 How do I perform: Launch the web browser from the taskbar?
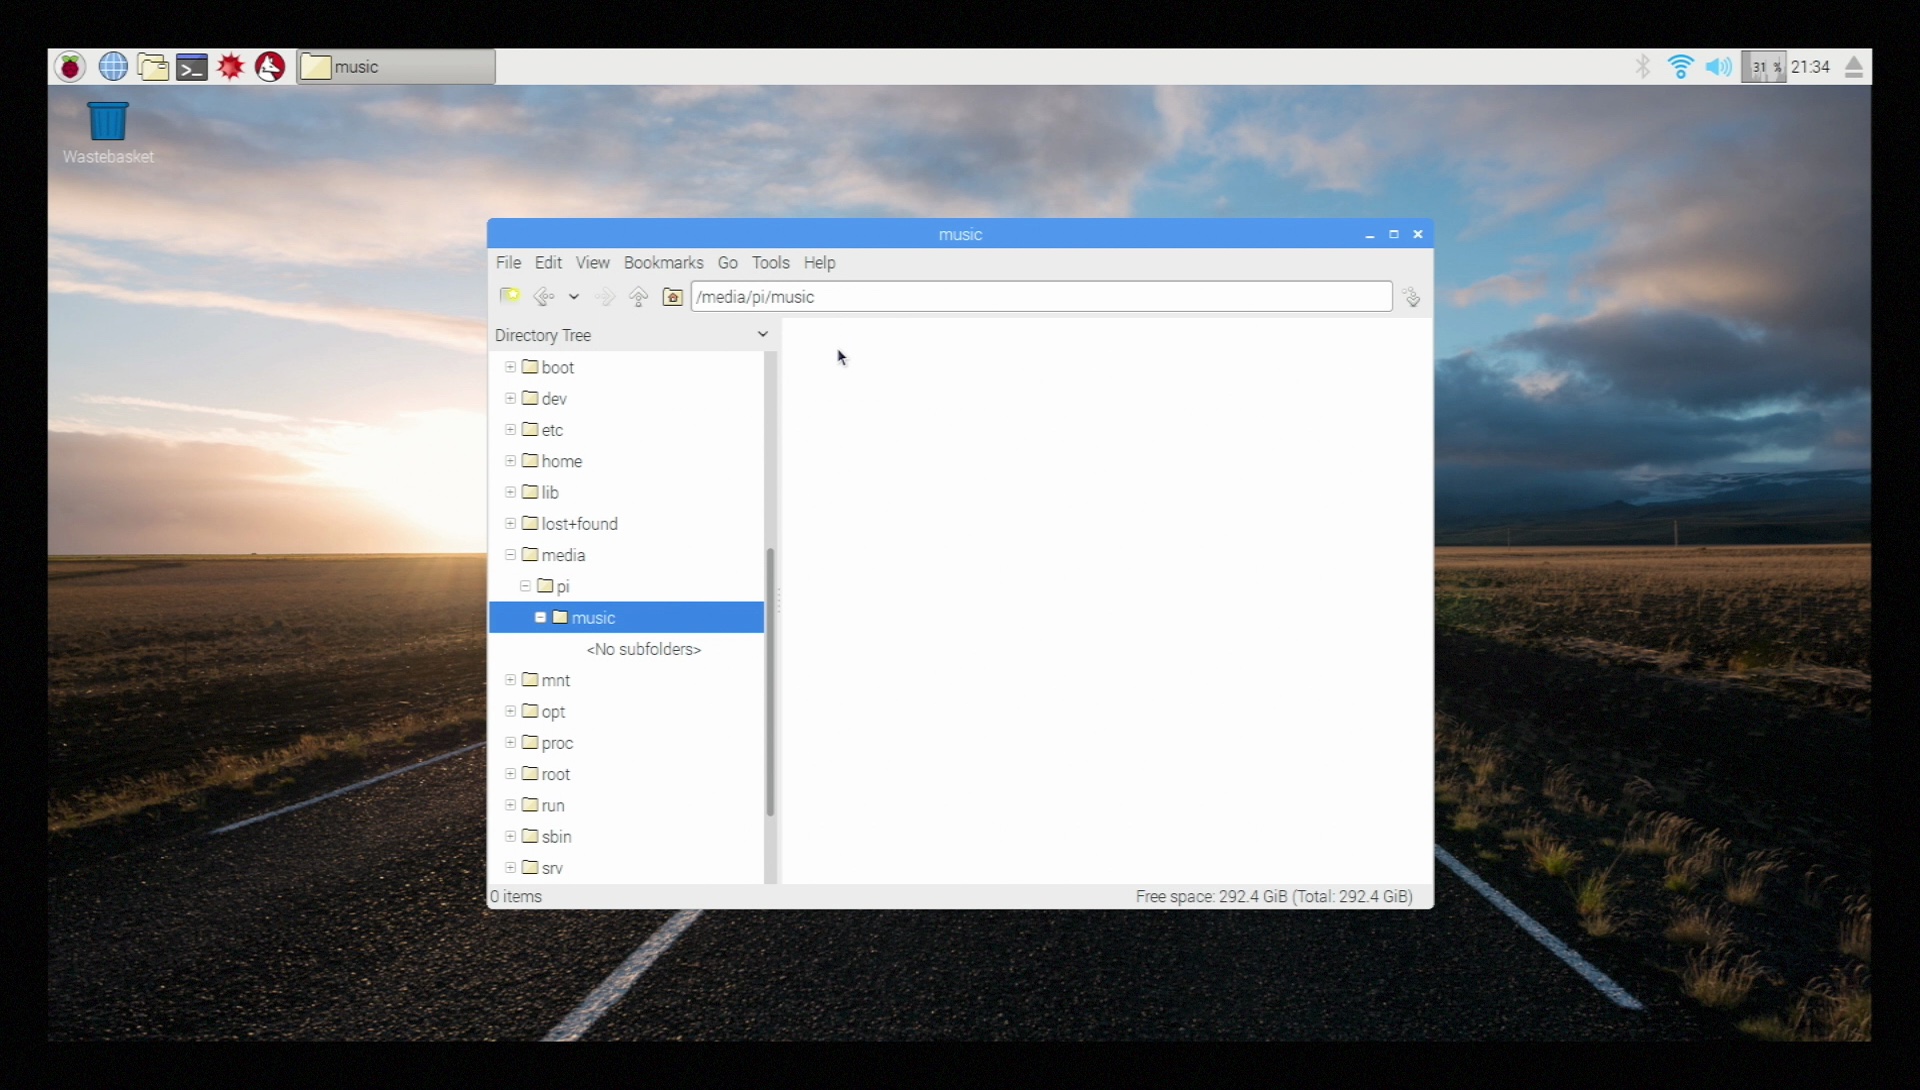[113, 67]
